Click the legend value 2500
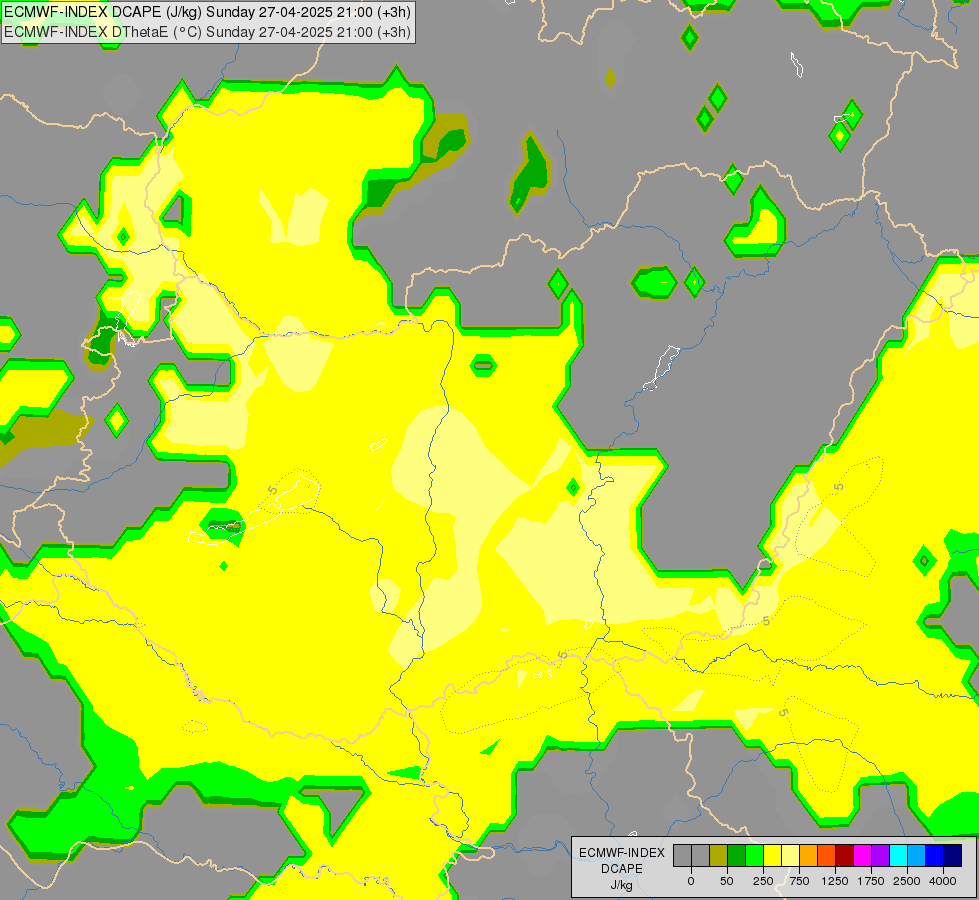This screenshot has height=900, width=979. coord(907,881)
